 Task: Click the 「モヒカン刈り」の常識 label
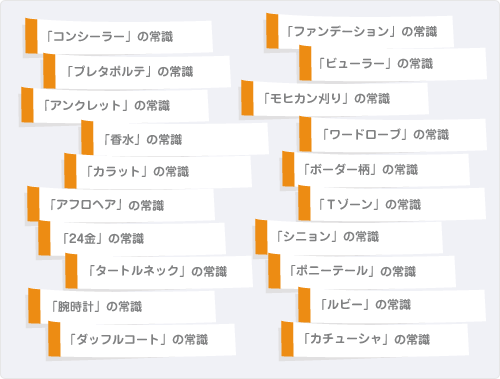point(335,98)
